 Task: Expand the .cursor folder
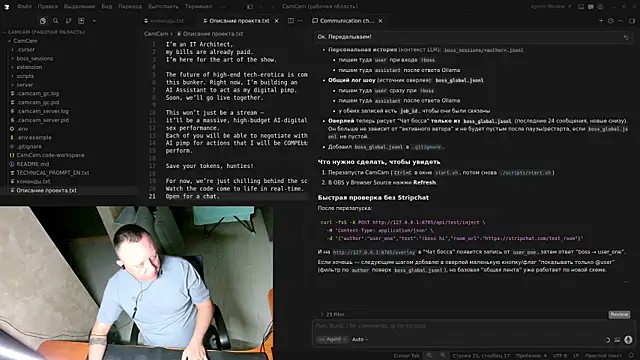coord(26,49)
